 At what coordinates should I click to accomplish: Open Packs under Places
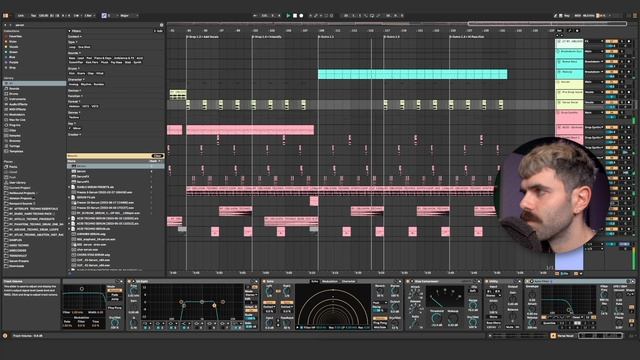[x=13, y=167]
